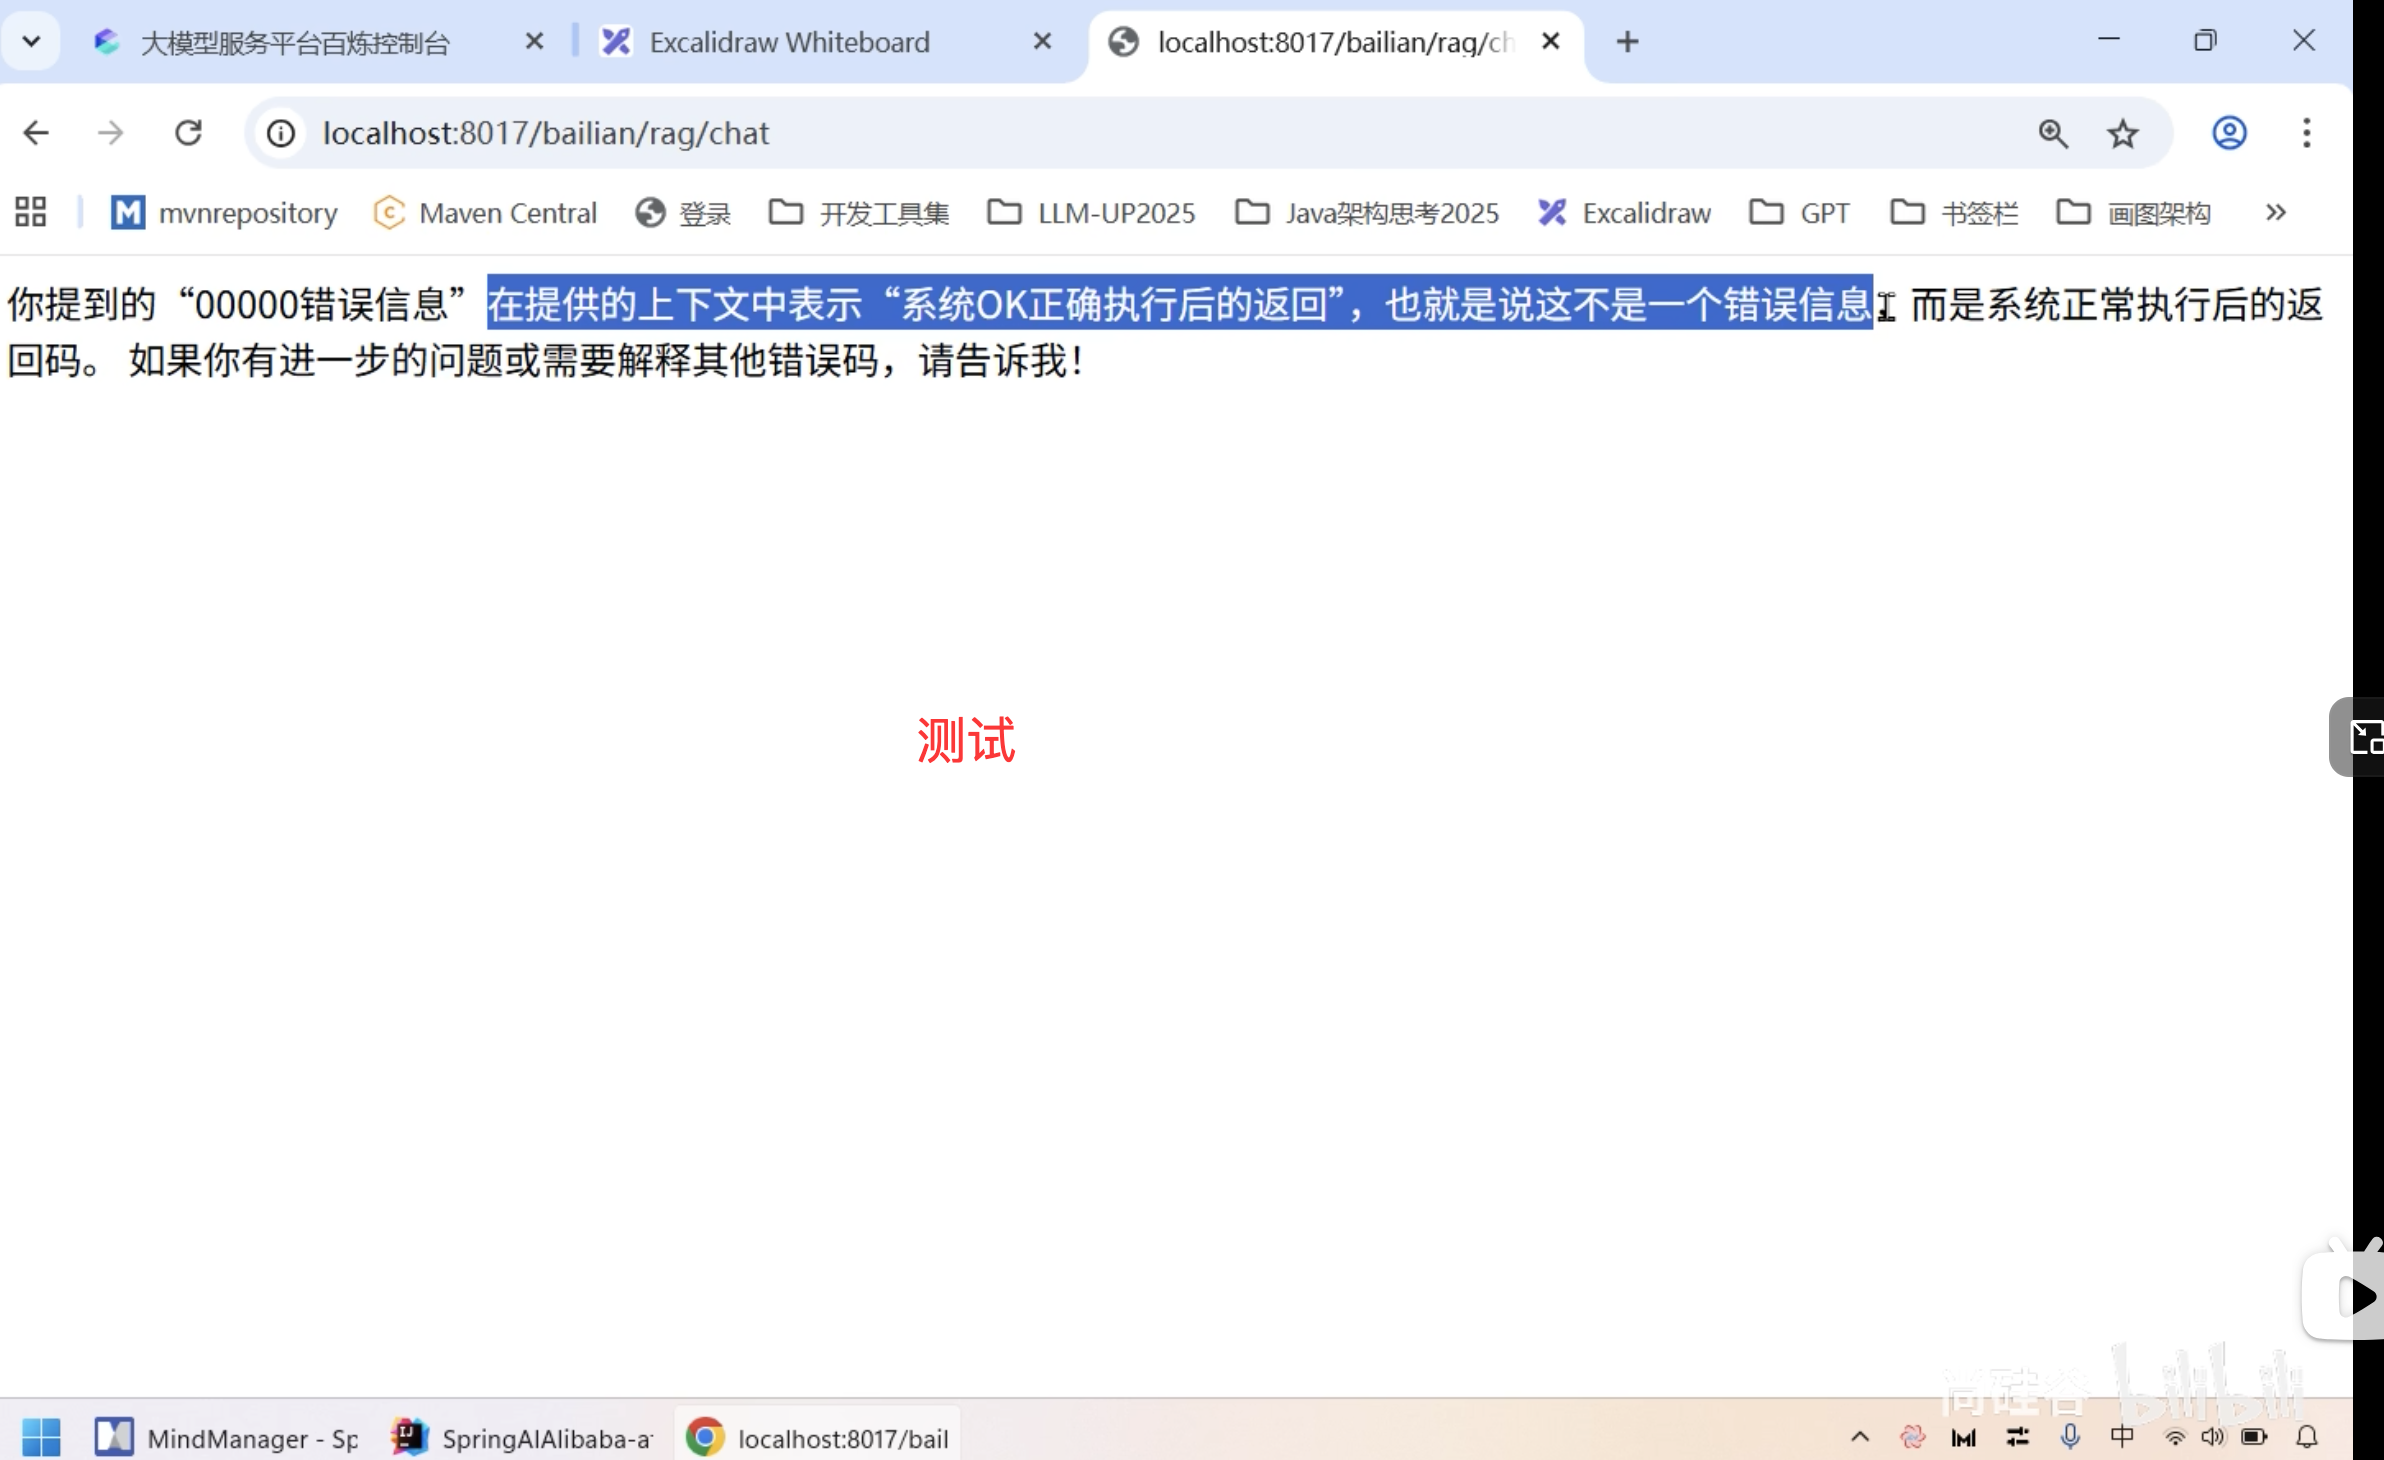Open bookmarks overflow chevron on bookmarks bar

2276,212
